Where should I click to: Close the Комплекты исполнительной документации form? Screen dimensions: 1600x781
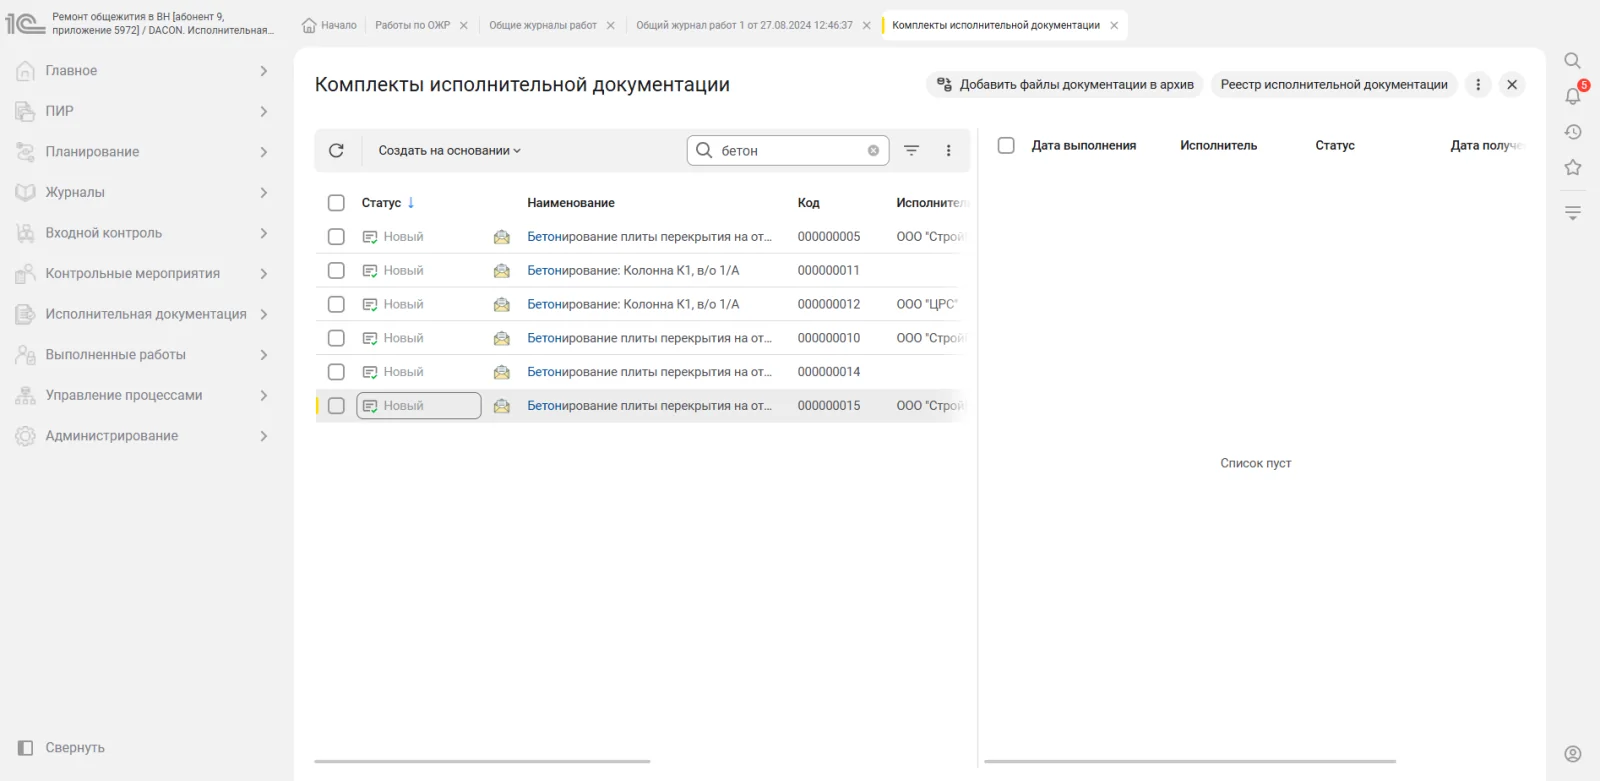point(1512,85)
